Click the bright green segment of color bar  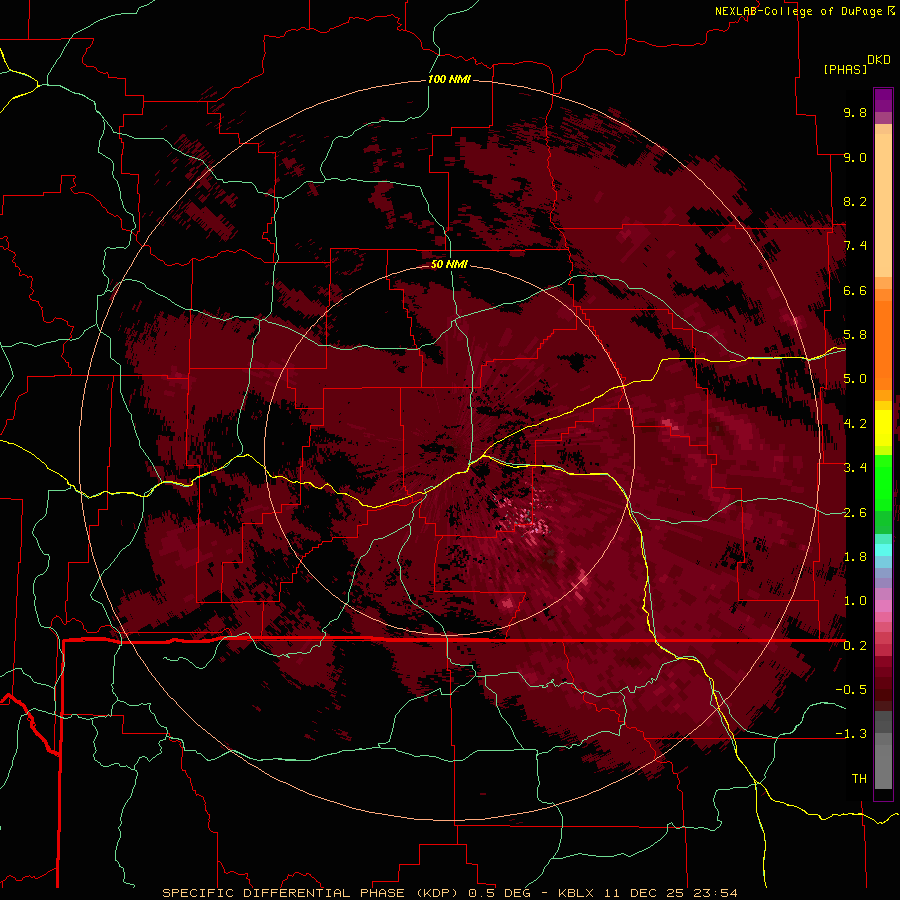(883, 482)
